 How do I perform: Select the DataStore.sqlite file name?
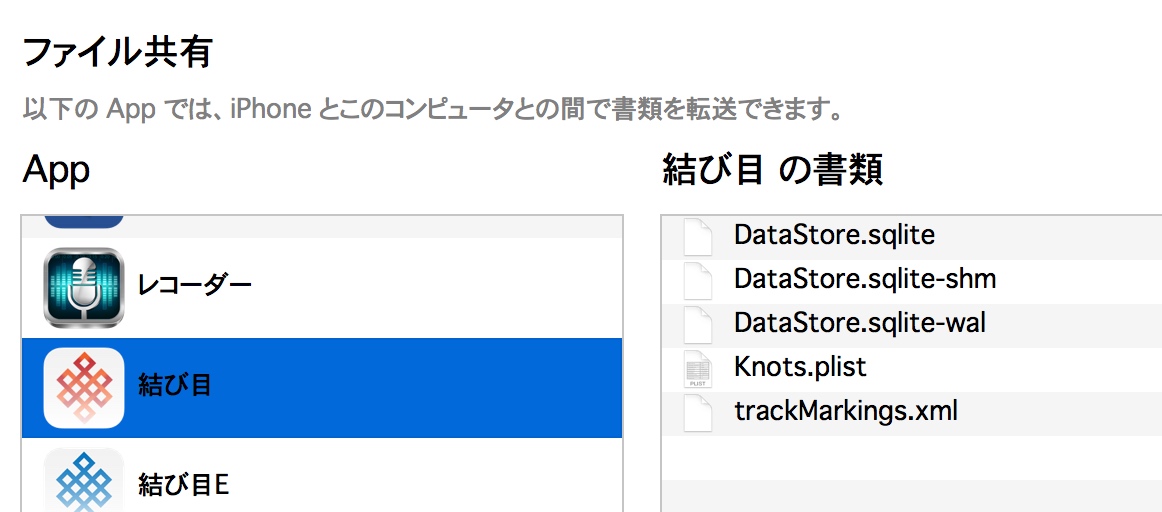click(x=834, y=235)
